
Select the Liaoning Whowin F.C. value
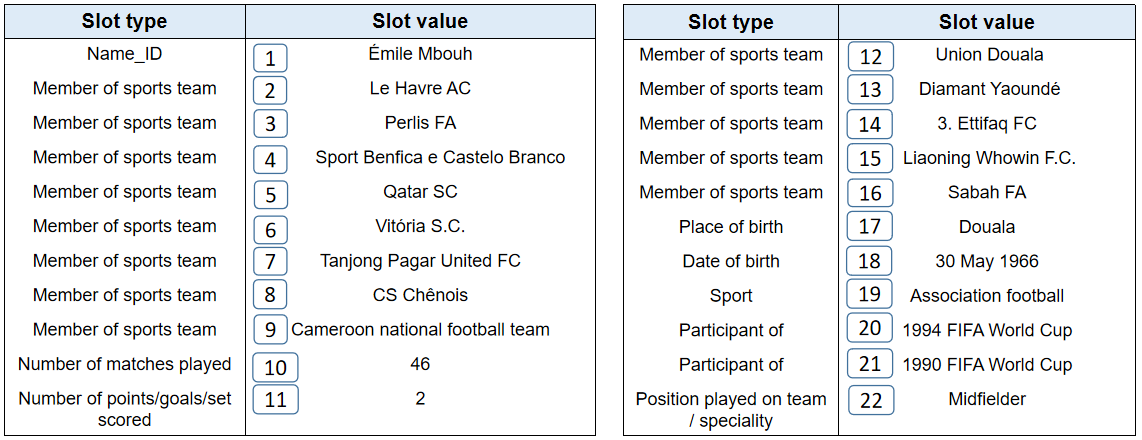click(x=989, y=158)
